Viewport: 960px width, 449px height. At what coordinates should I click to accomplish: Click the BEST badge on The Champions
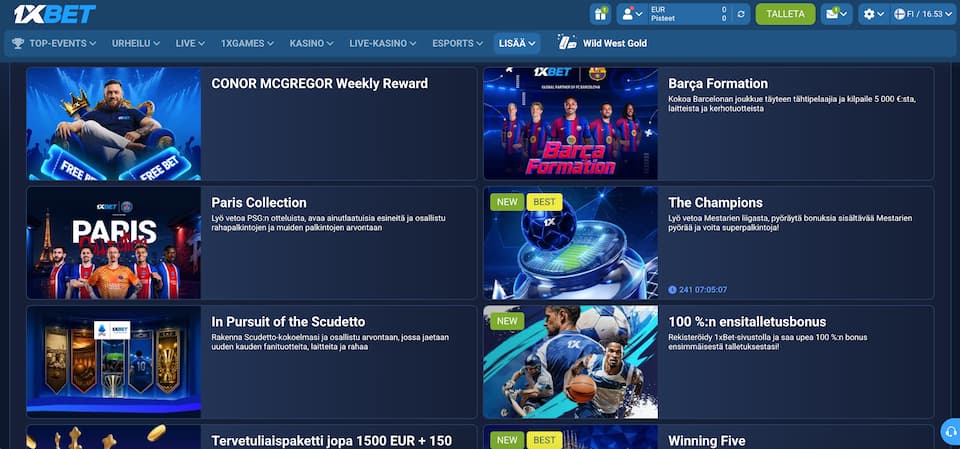click(x=544, y=202)
